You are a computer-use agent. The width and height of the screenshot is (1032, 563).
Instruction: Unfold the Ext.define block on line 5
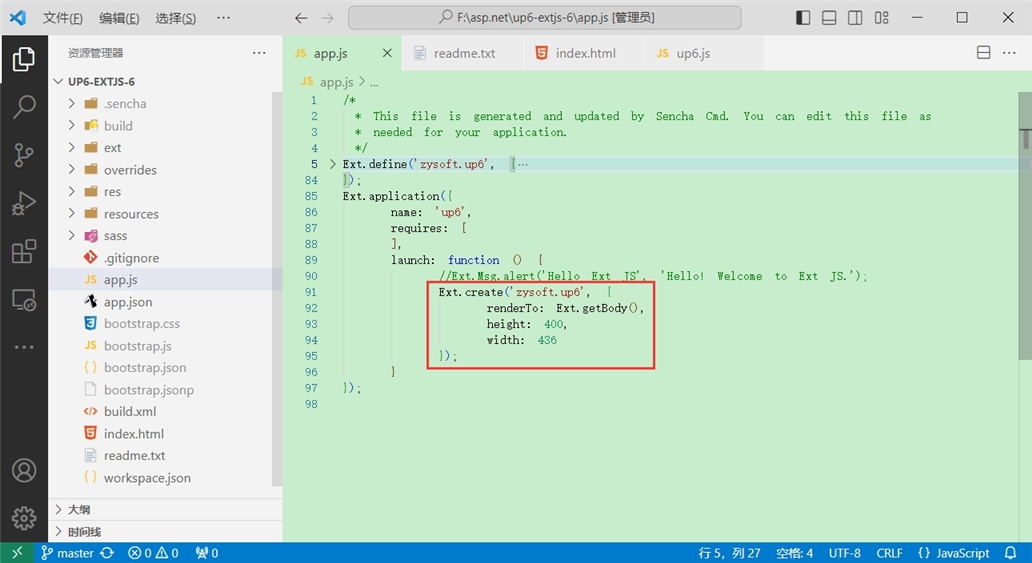tap(331, 164)
